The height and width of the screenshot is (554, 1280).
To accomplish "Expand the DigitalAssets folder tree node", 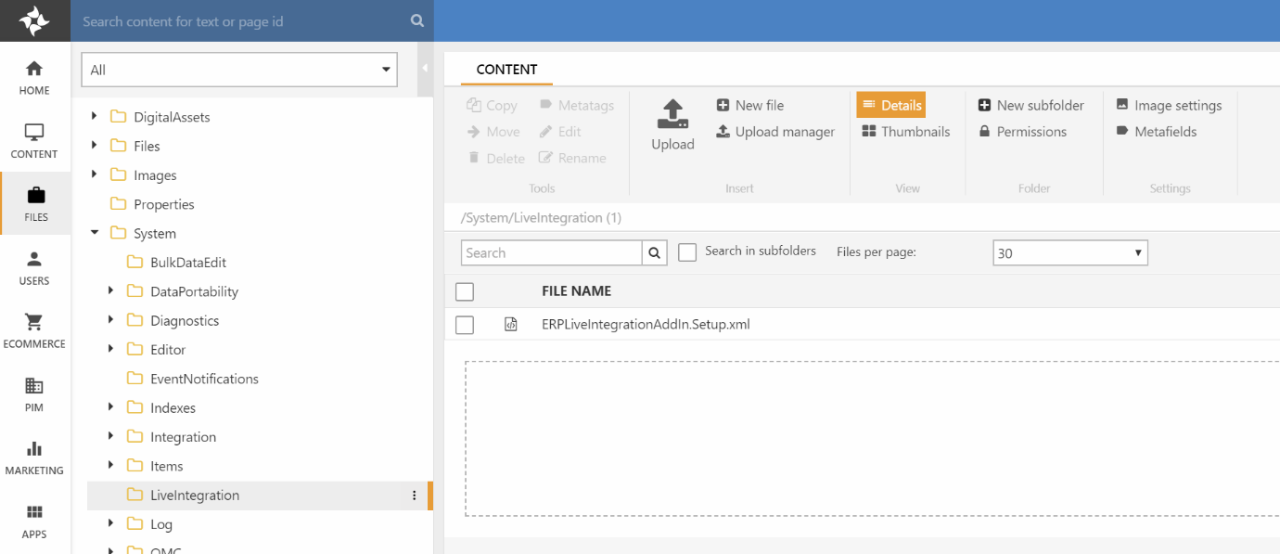I will [x=94, y=117].
